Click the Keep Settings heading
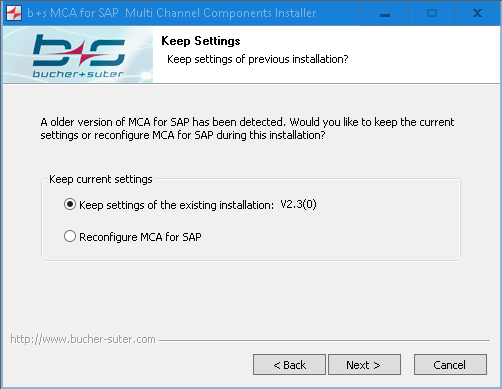The width and height of the screenshot is (502, 389). tap(201, 41)
